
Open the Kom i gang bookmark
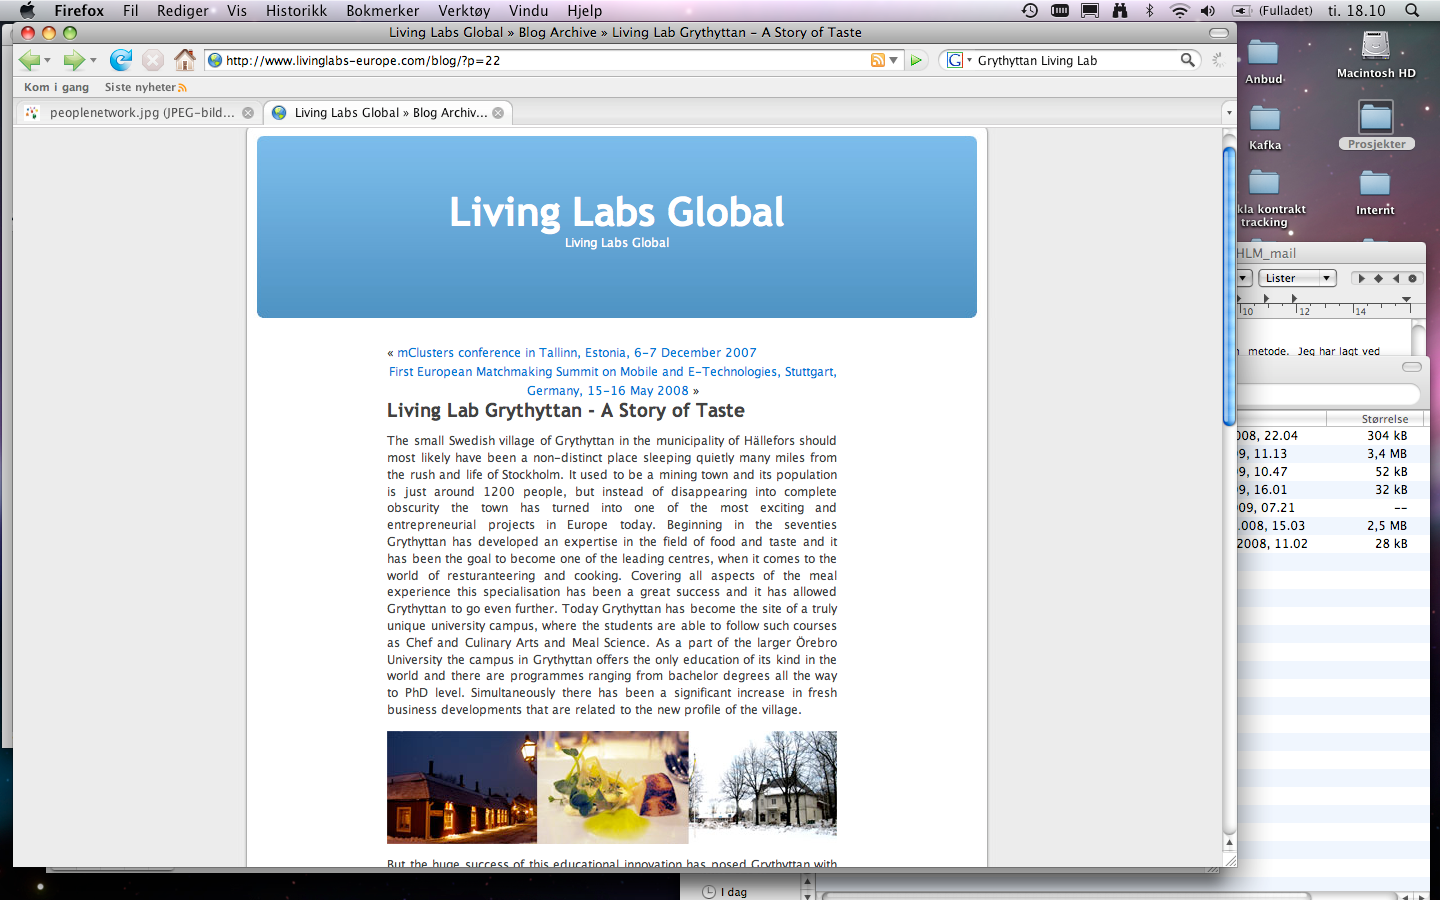click(56, 87)
